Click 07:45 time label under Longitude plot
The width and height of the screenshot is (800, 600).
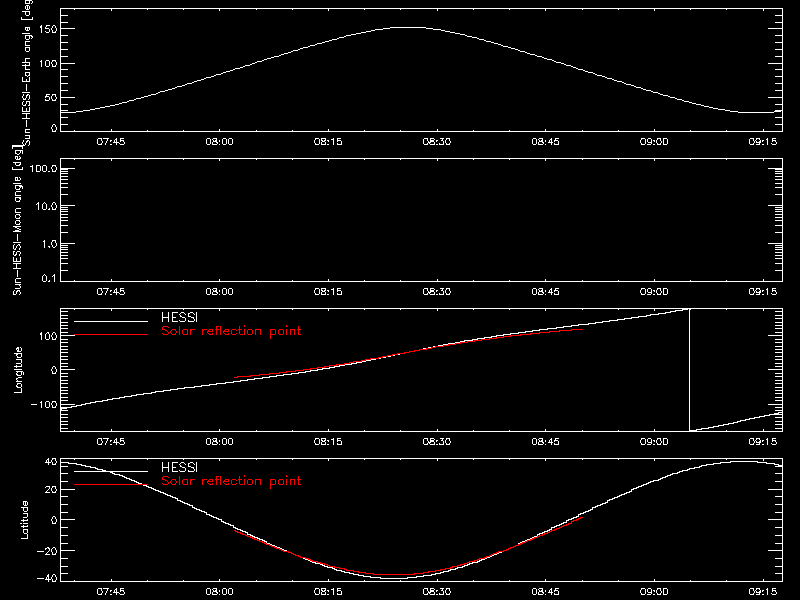[111, 442]
